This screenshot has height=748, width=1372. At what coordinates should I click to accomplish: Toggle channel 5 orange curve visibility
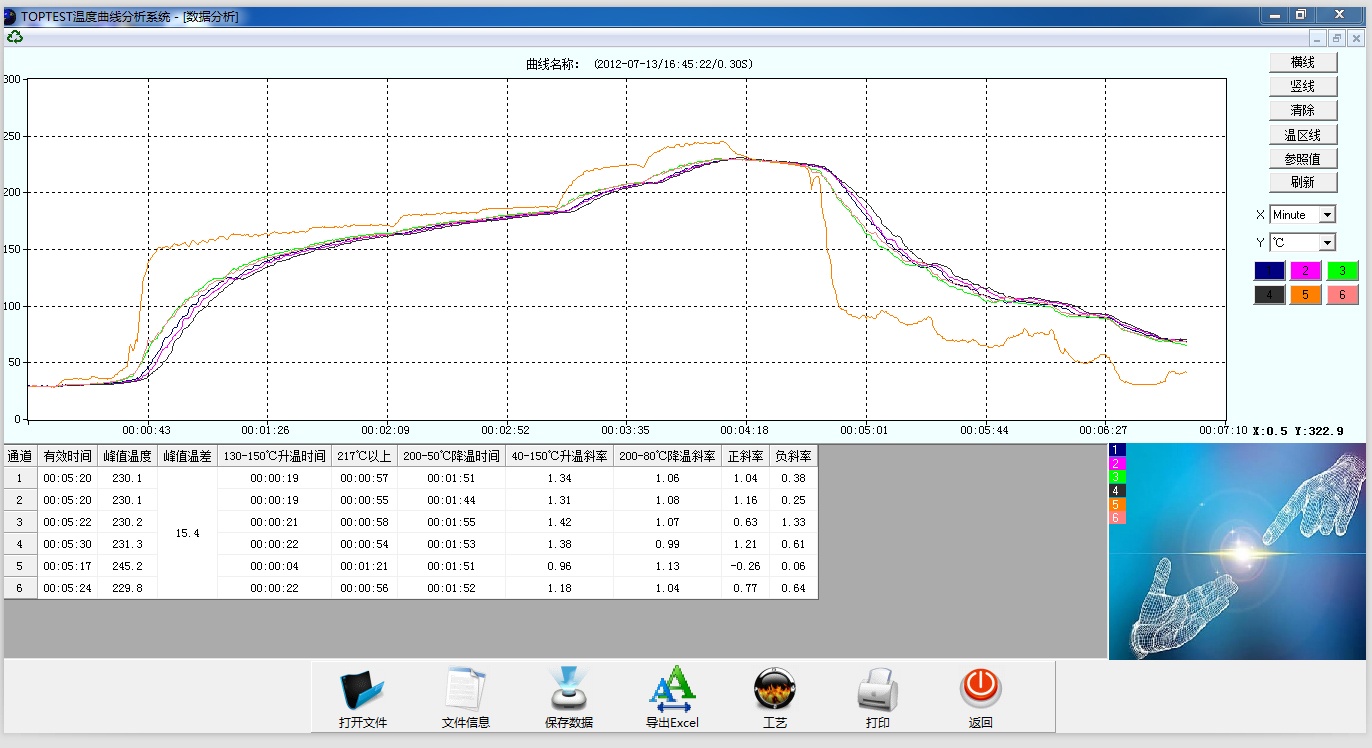(1305, 295)
